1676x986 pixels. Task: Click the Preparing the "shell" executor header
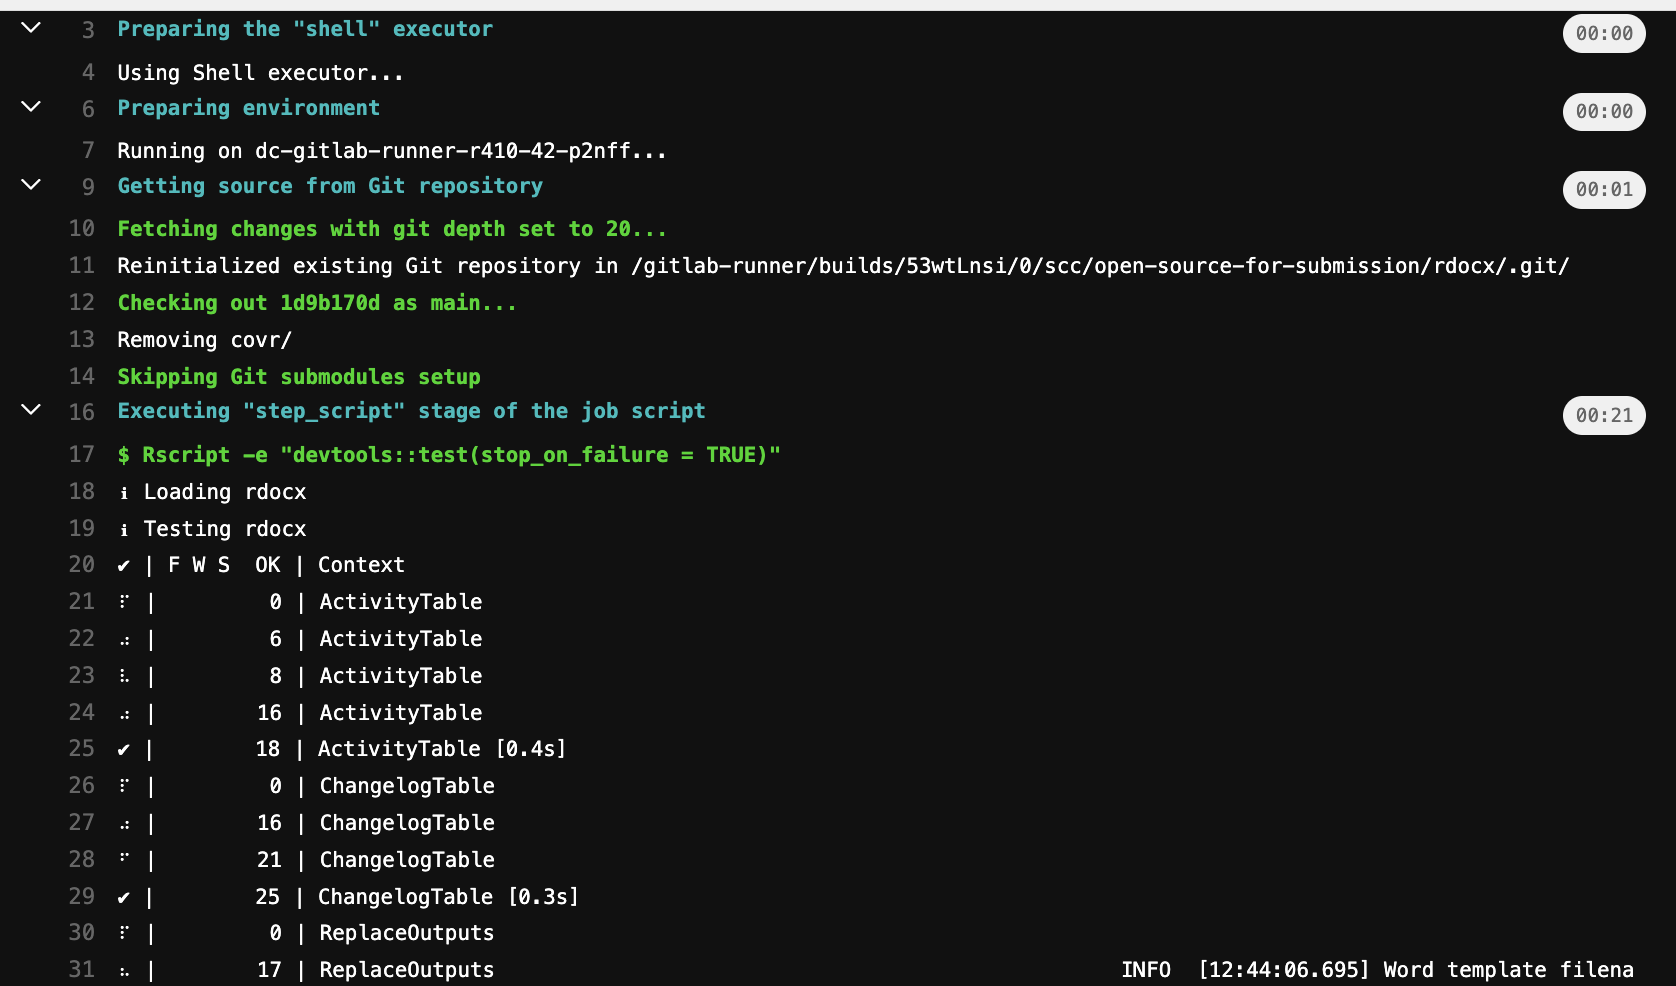(304, 29)
